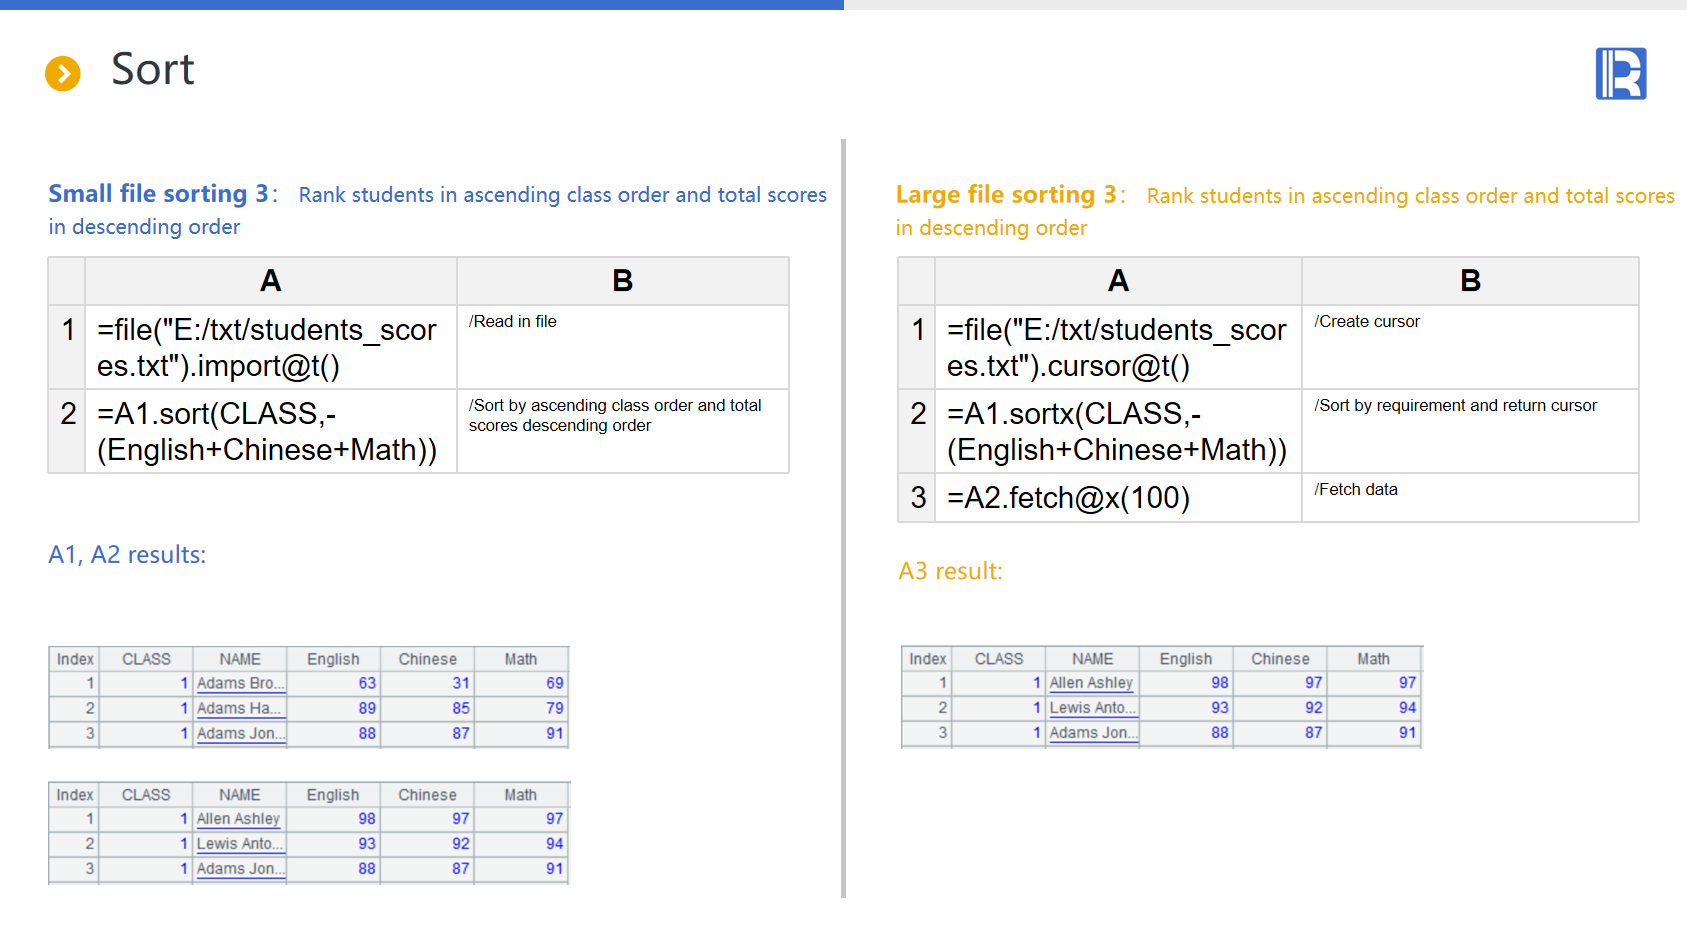Open the Adams Bro... name link
The height and width of the screenshot is (949, 1687).
[240, 683]
